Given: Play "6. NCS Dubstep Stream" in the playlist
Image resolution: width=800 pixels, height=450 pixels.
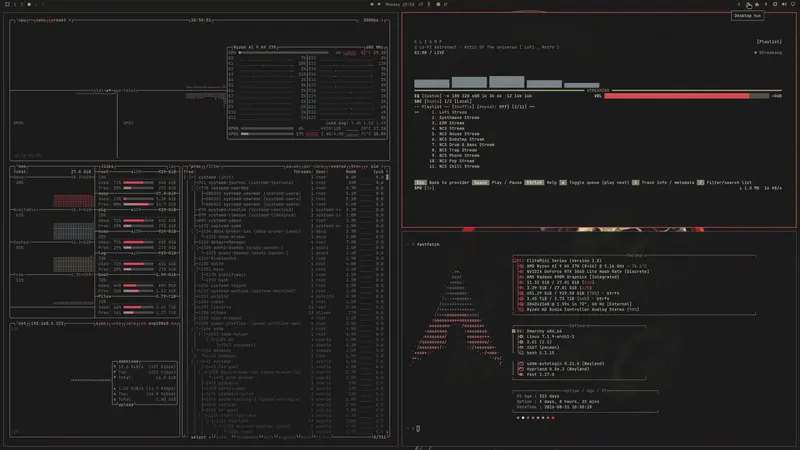Looking at the screenshot, I should (x=458, y=139).
